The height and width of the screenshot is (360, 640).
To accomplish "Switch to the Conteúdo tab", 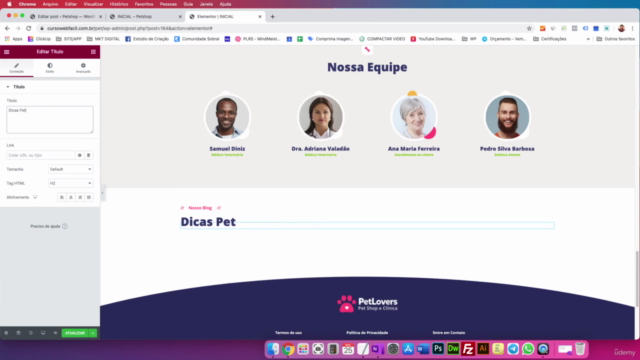I will tap(17, 68).
